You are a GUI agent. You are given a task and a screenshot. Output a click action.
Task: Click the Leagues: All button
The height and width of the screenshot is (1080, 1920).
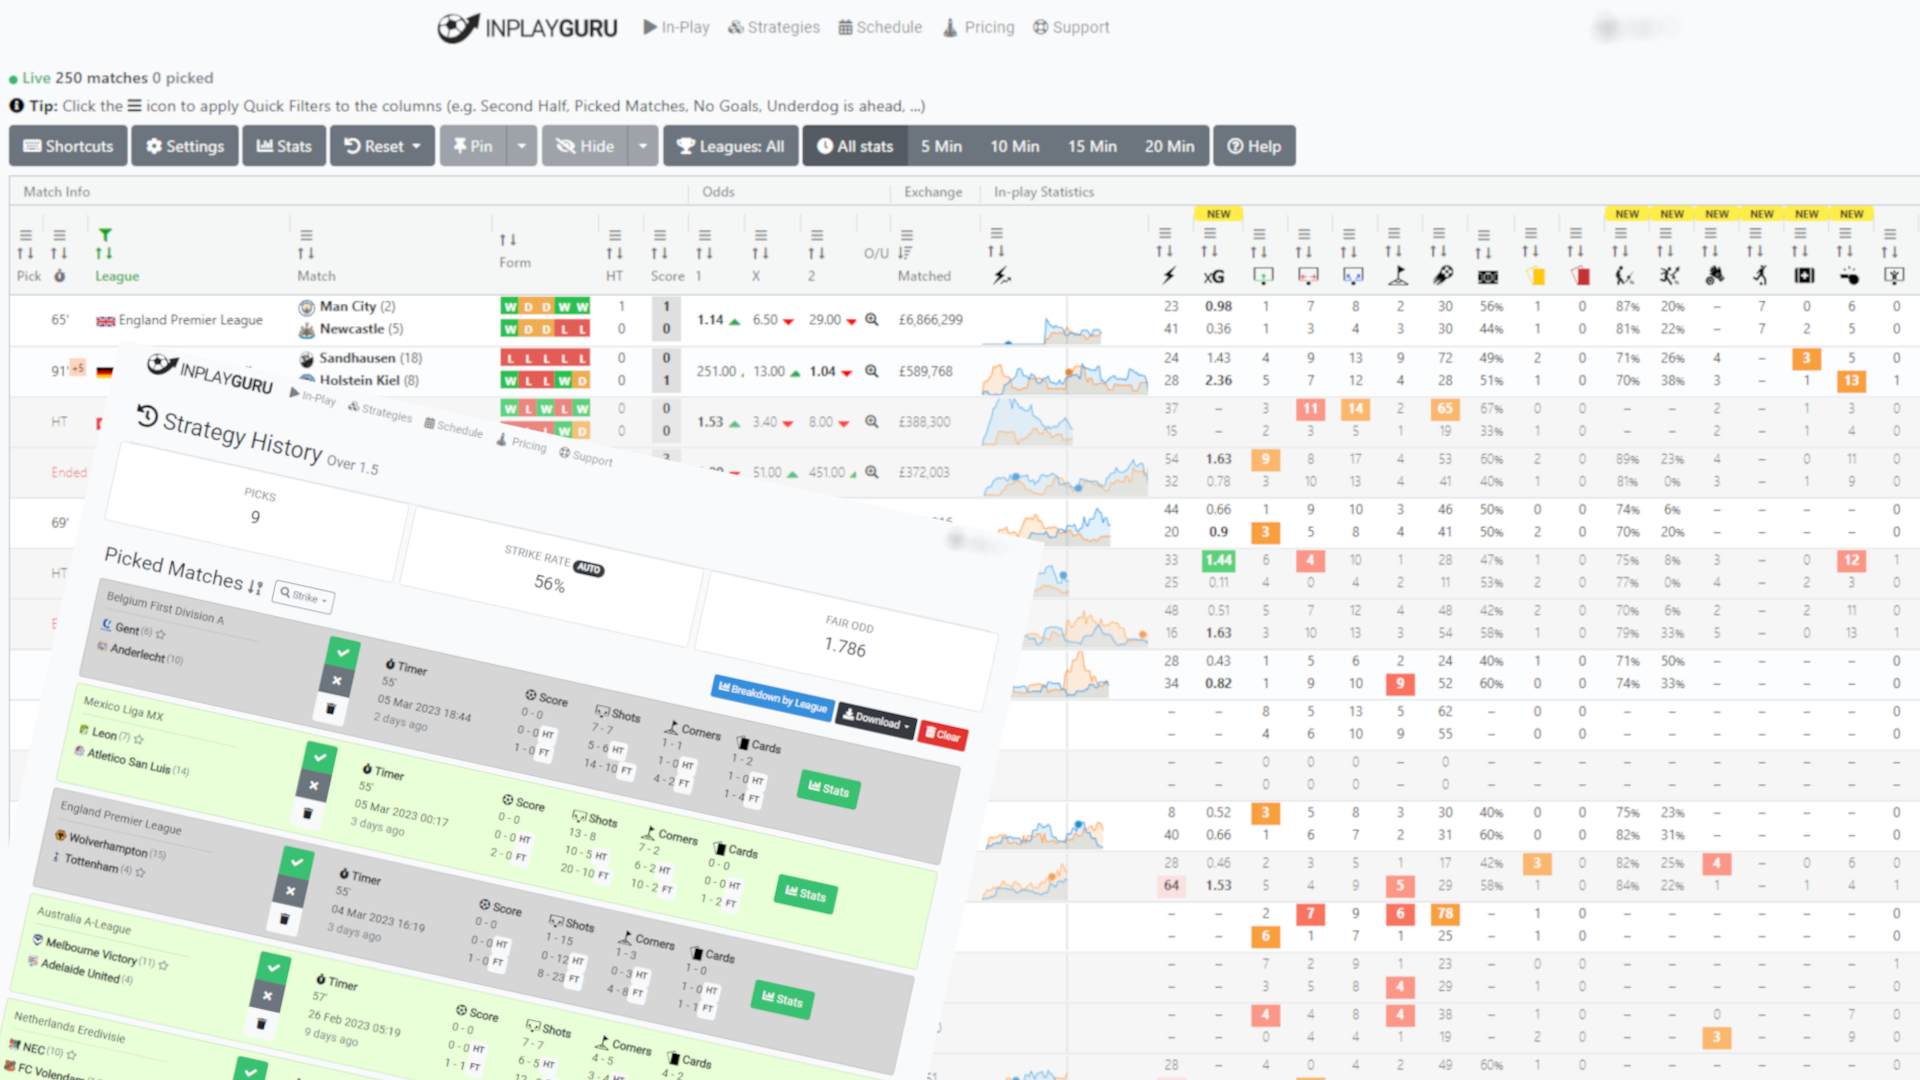pyautogui.click(x=731, y=146)
